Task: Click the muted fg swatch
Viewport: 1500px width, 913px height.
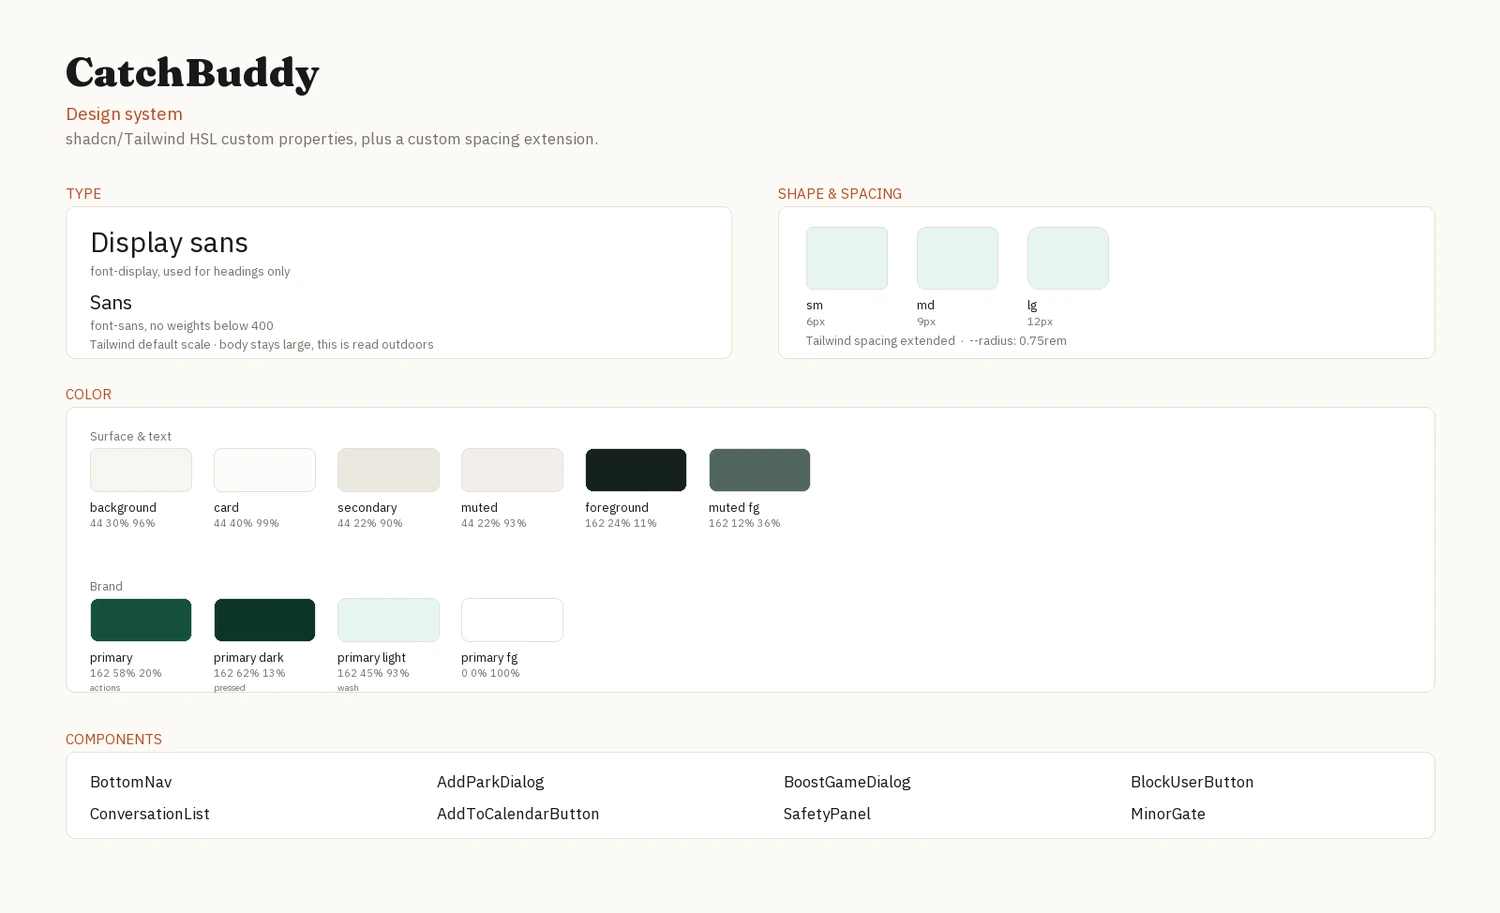Action: pyautogui.click(x=760, y=470)
